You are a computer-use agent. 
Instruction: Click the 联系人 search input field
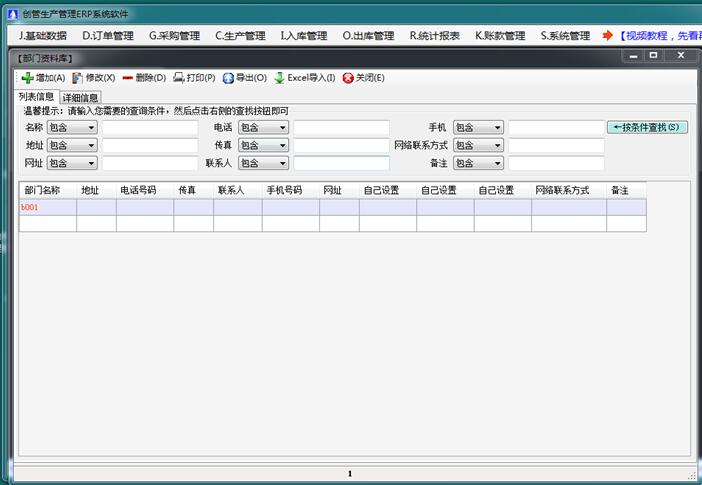click(x=341, y=163)
